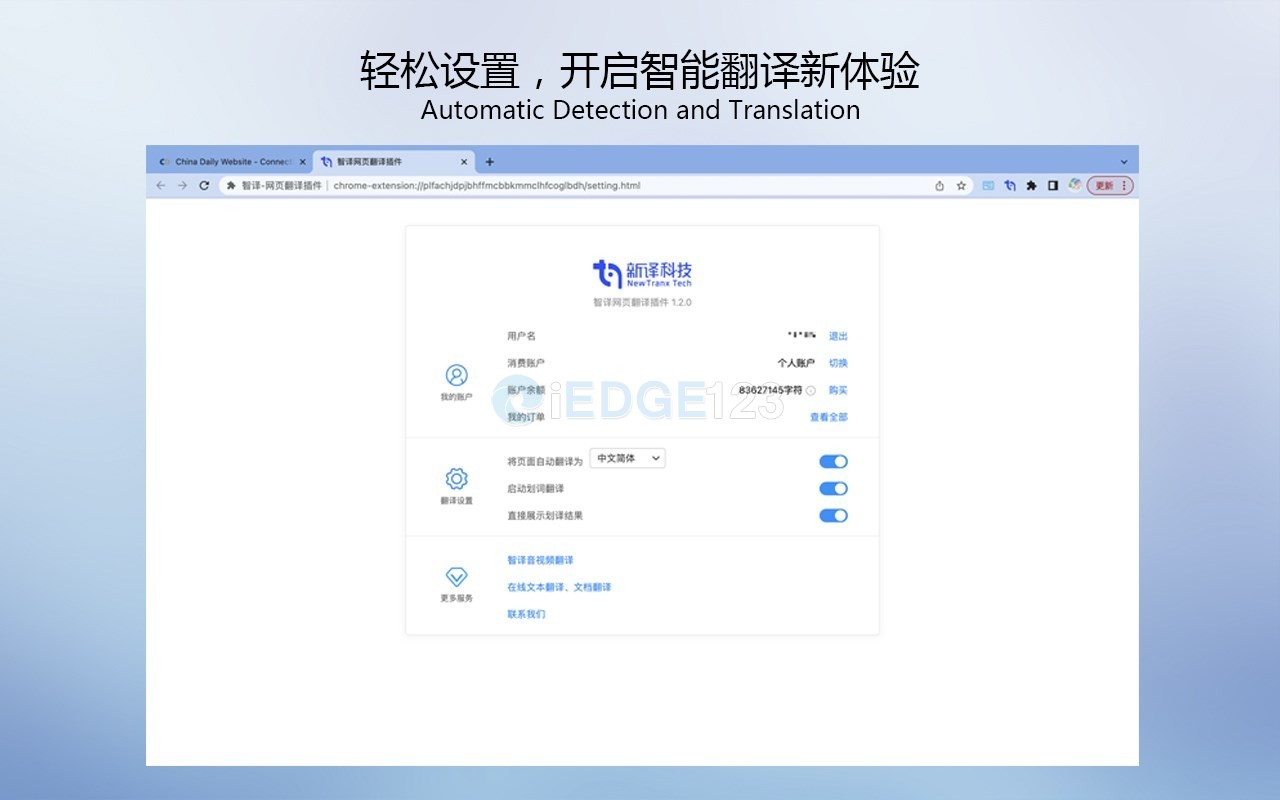Click the version text 智译网页翻译插件 1.2.0
The image size is (1280, 800).
(642, 302)
